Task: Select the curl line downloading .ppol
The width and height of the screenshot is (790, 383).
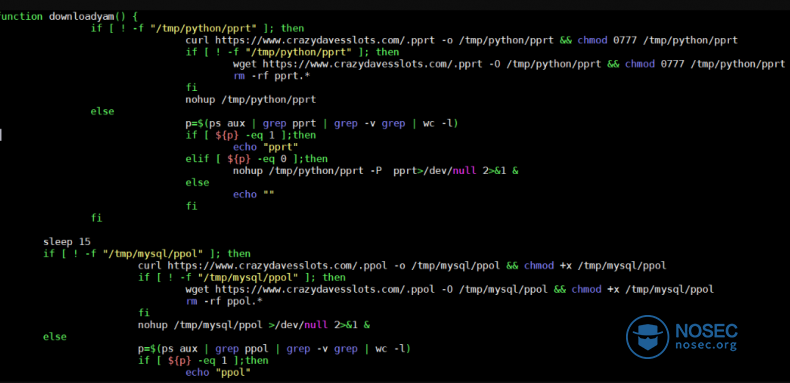Action: tap(402, 266)
